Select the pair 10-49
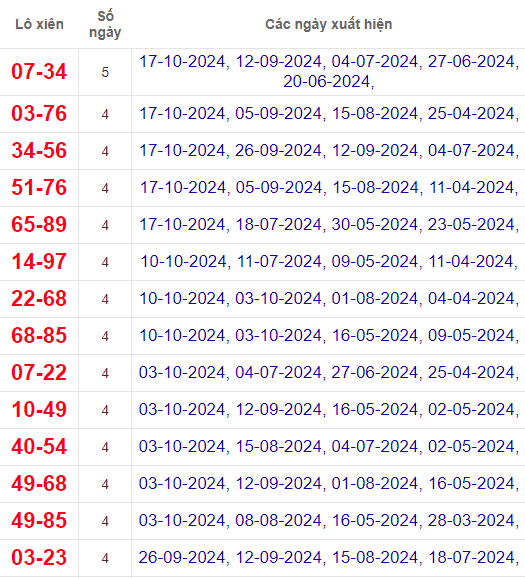Image resolution: width=525 pixels, height=578 pixels. pos(39,410)
